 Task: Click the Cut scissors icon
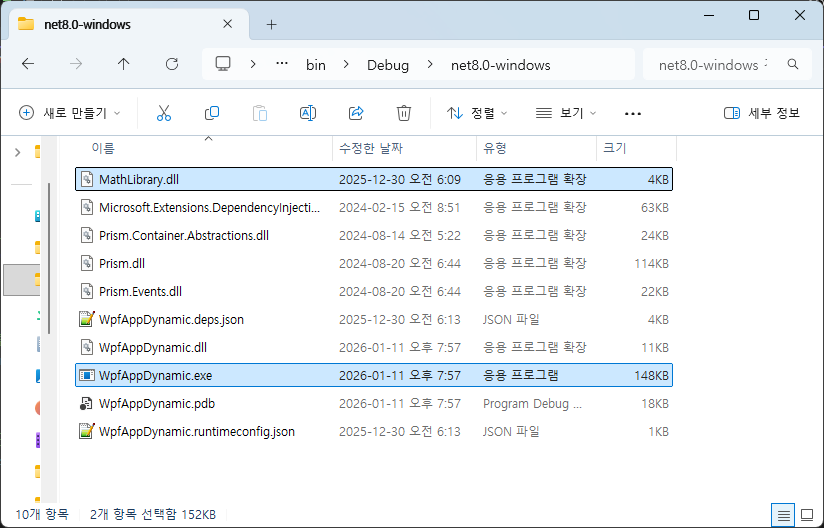point(164,113)
